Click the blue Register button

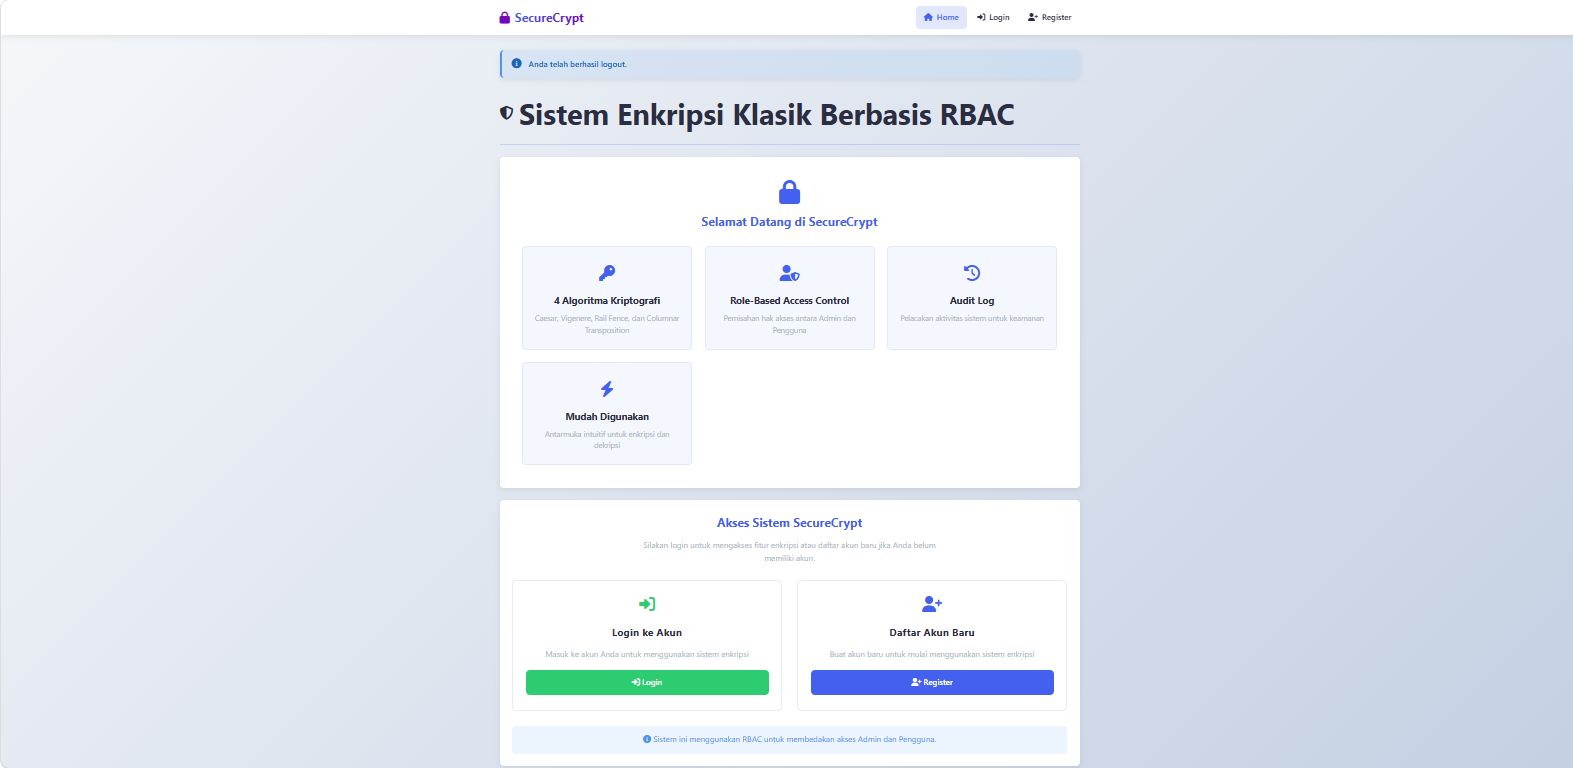pyautogui.click(x=932, y=682)
